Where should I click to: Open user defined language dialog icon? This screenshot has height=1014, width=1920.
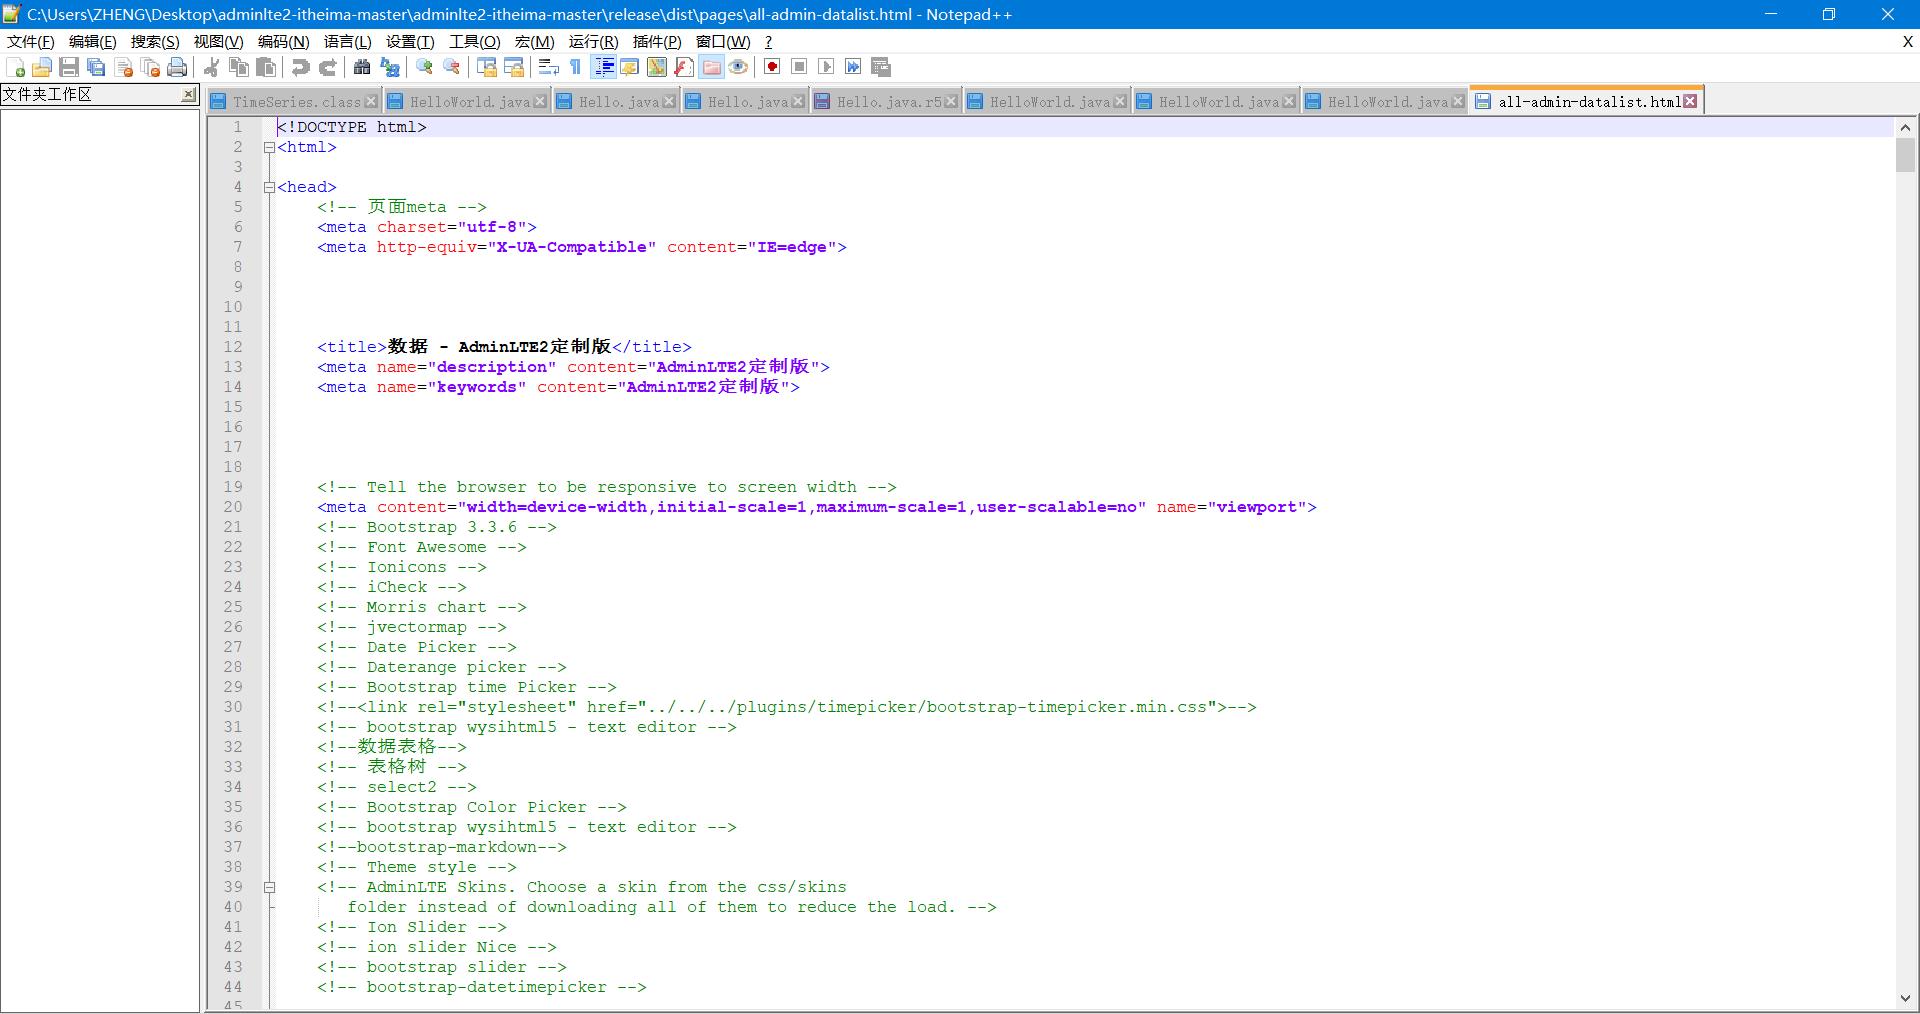[630, 67]
